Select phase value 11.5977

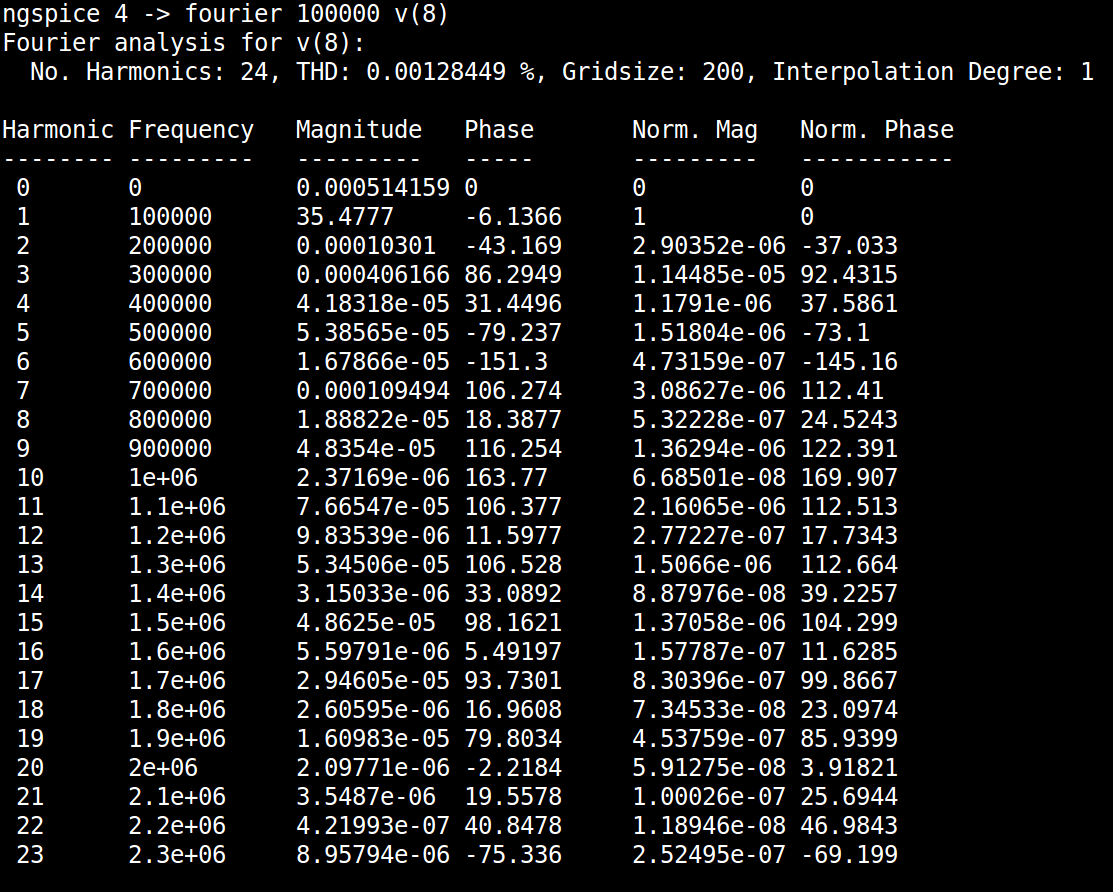tap(512, 536)
